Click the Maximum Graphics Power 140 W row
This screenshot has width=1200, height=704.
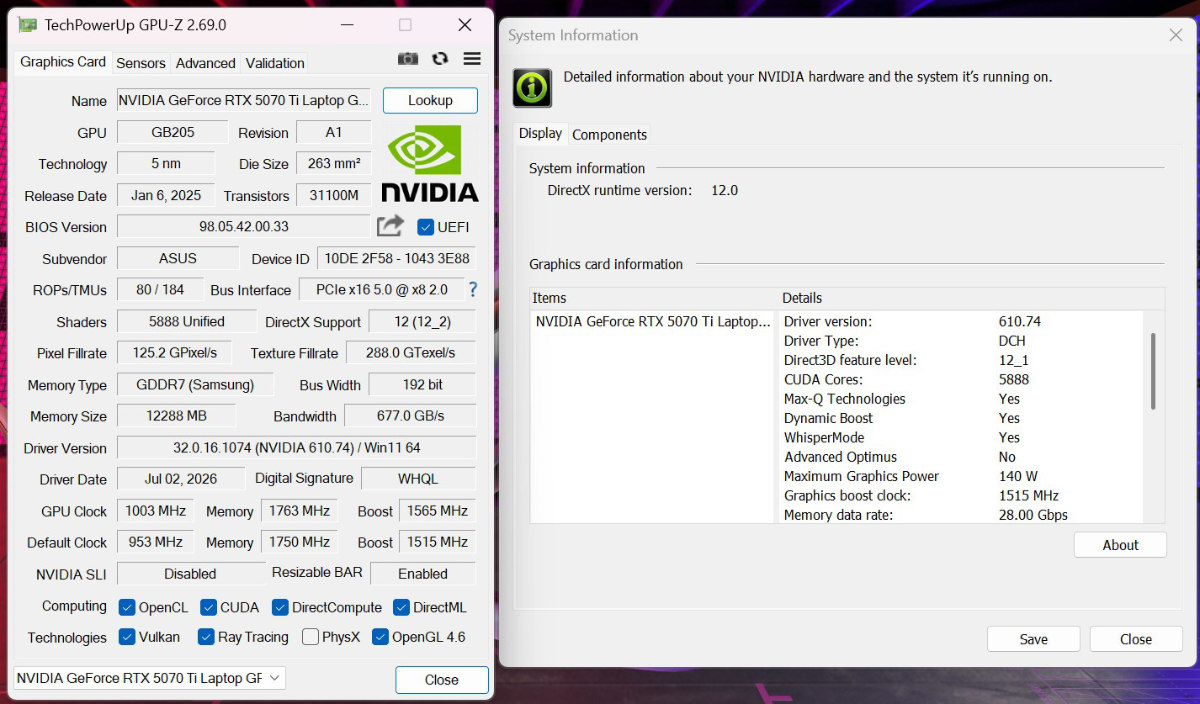[x=962, y=477]
